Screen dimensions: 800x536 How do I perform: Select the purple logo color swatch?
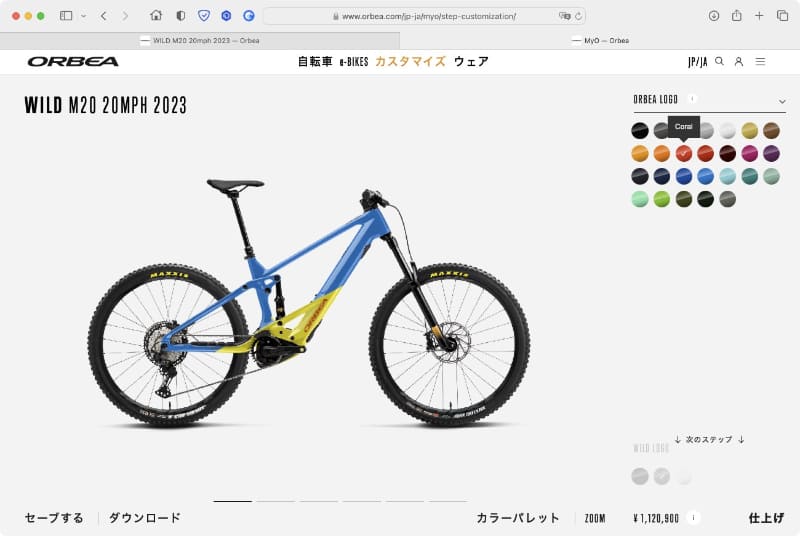point(771,153)
